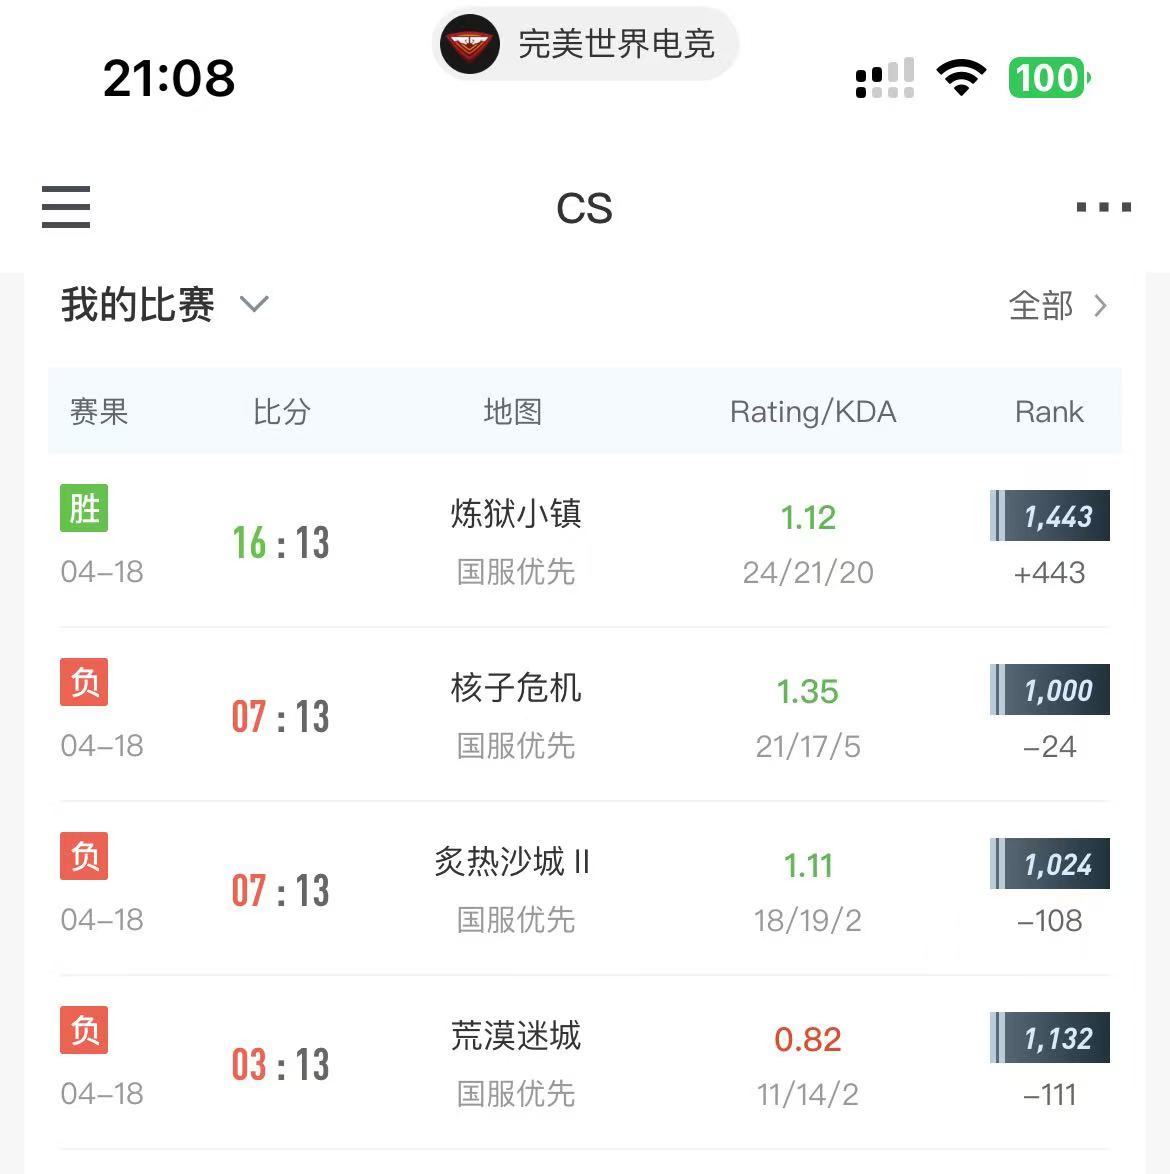
Task: Tap the green 胜 result badge
Action: (x=84, y=508)
